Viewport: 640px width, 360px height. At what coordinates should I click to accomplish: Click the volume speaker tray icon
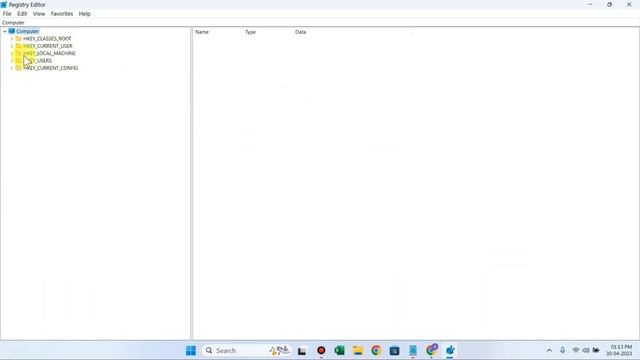click(x=586, y=350)
